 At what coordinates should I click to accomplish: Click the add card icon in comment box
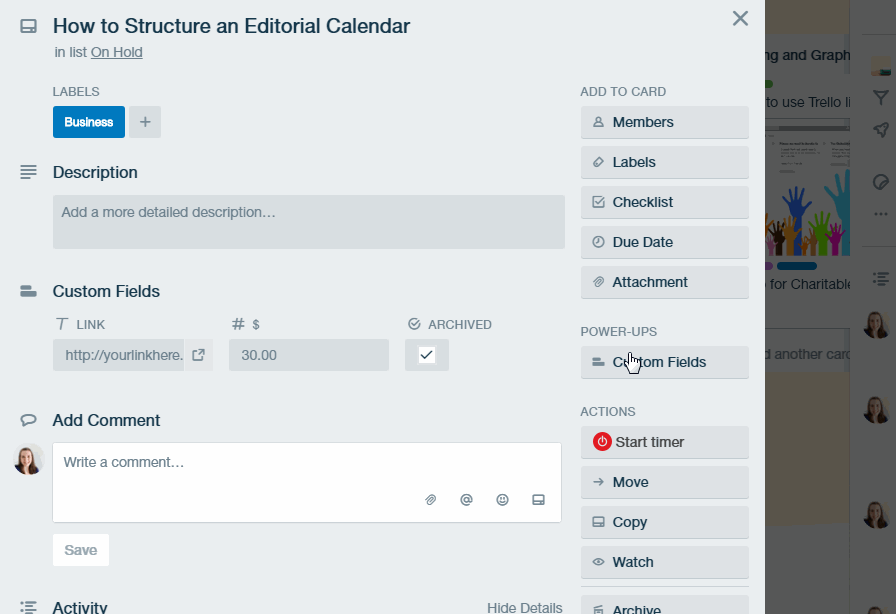pyautogui.click(x=538, y=500)
